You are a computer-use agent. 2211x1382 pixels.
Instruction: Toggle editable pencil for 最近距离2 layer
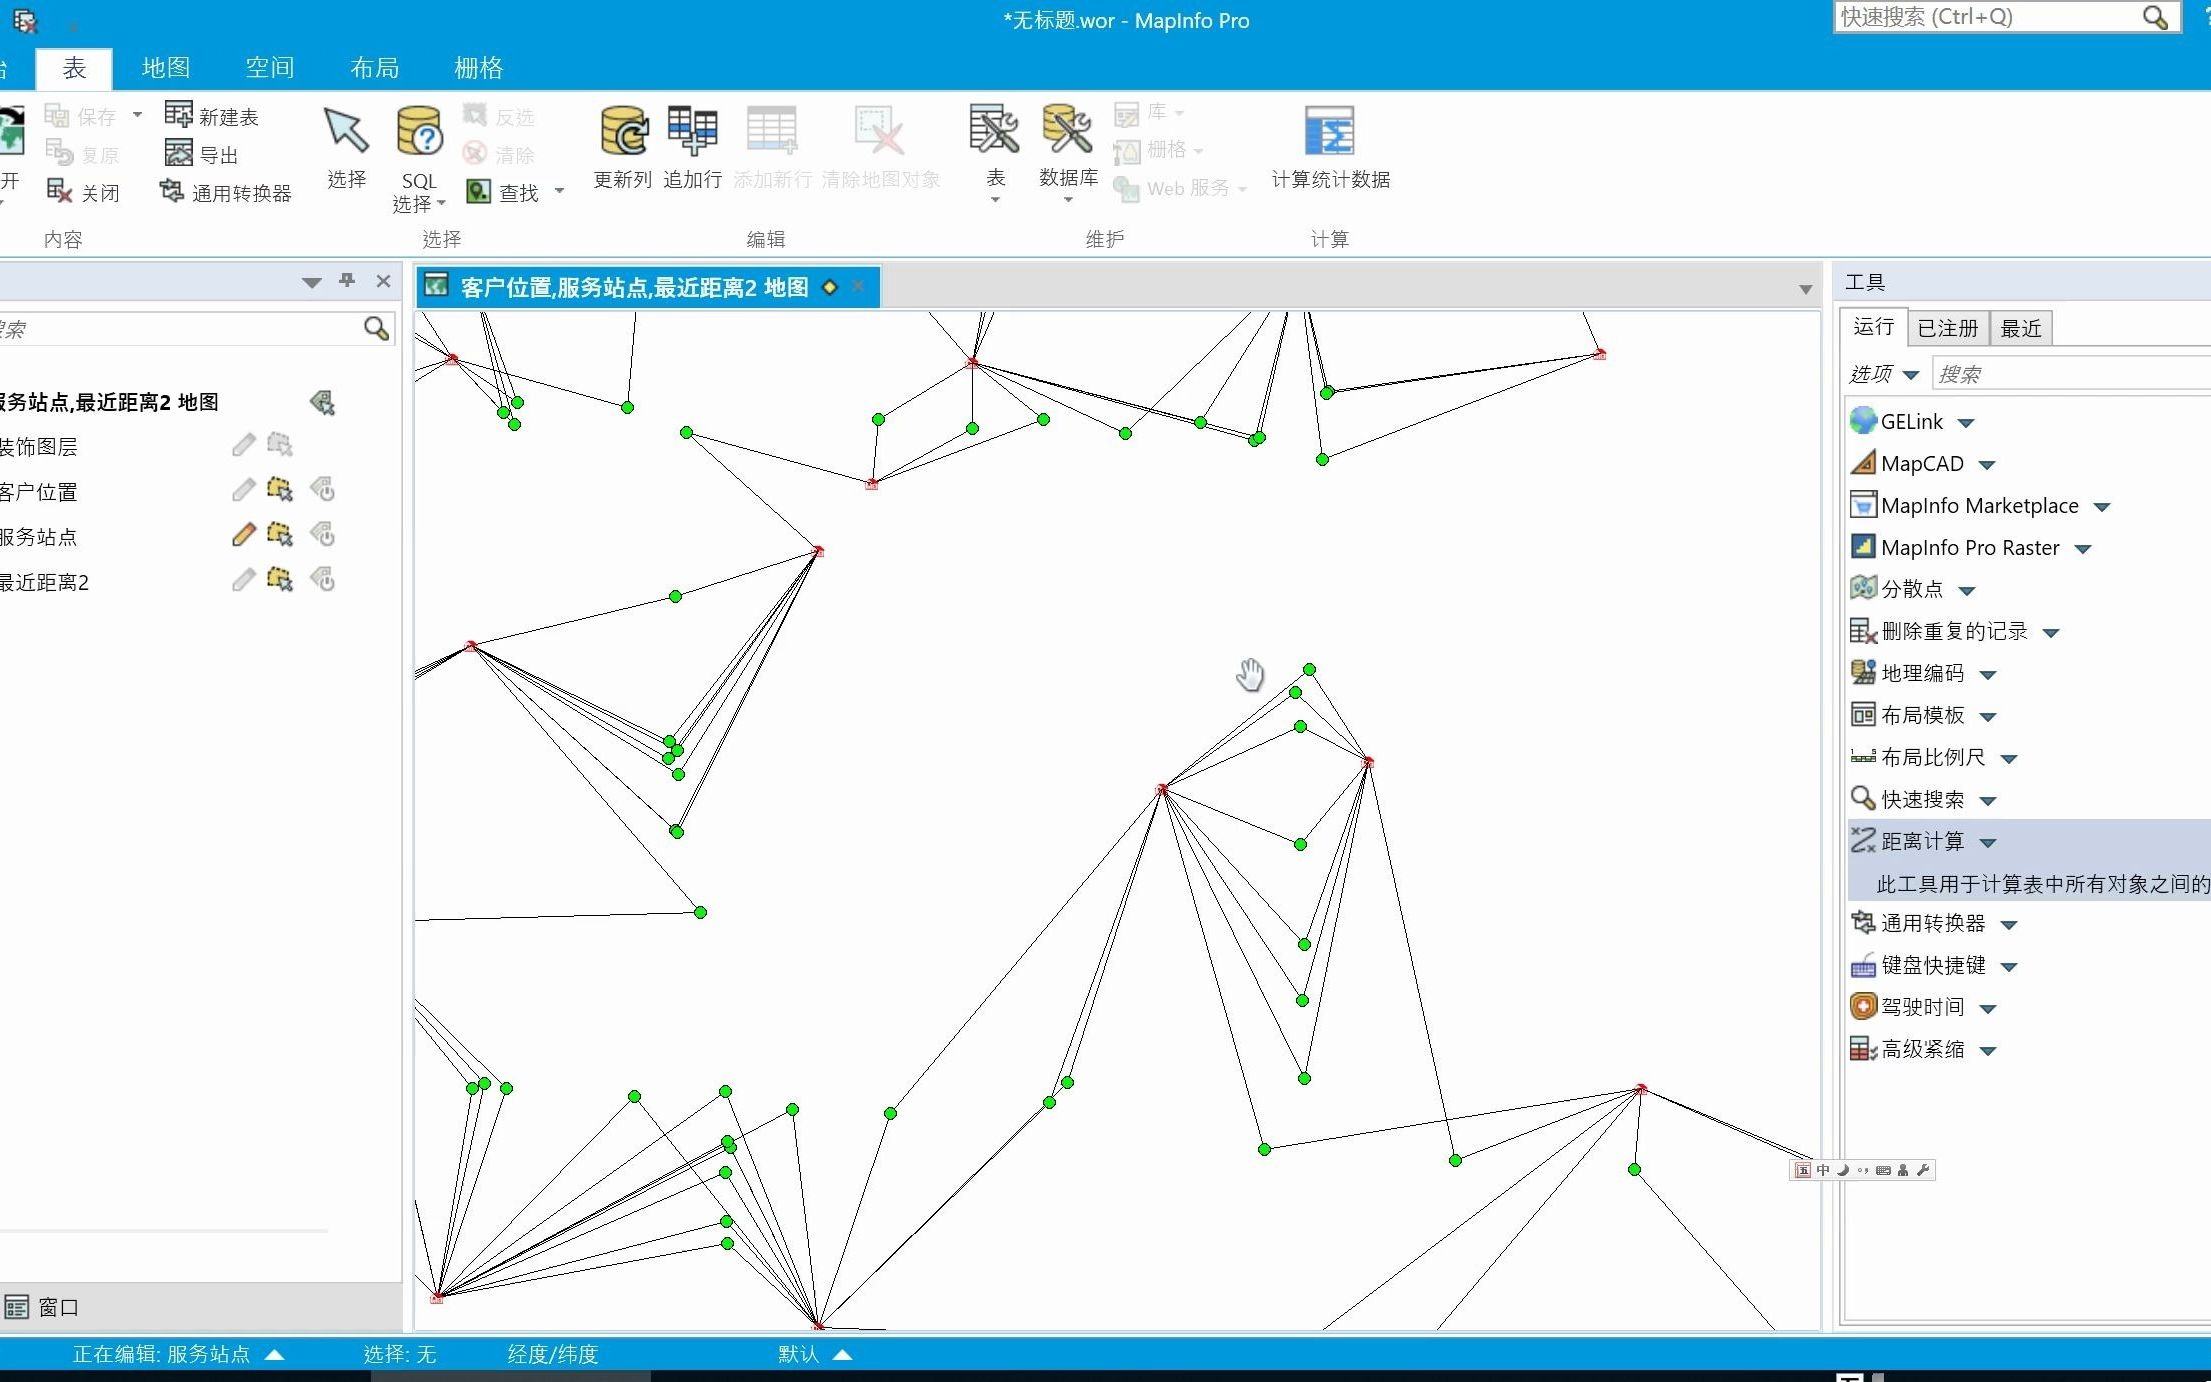coord(243,580)
